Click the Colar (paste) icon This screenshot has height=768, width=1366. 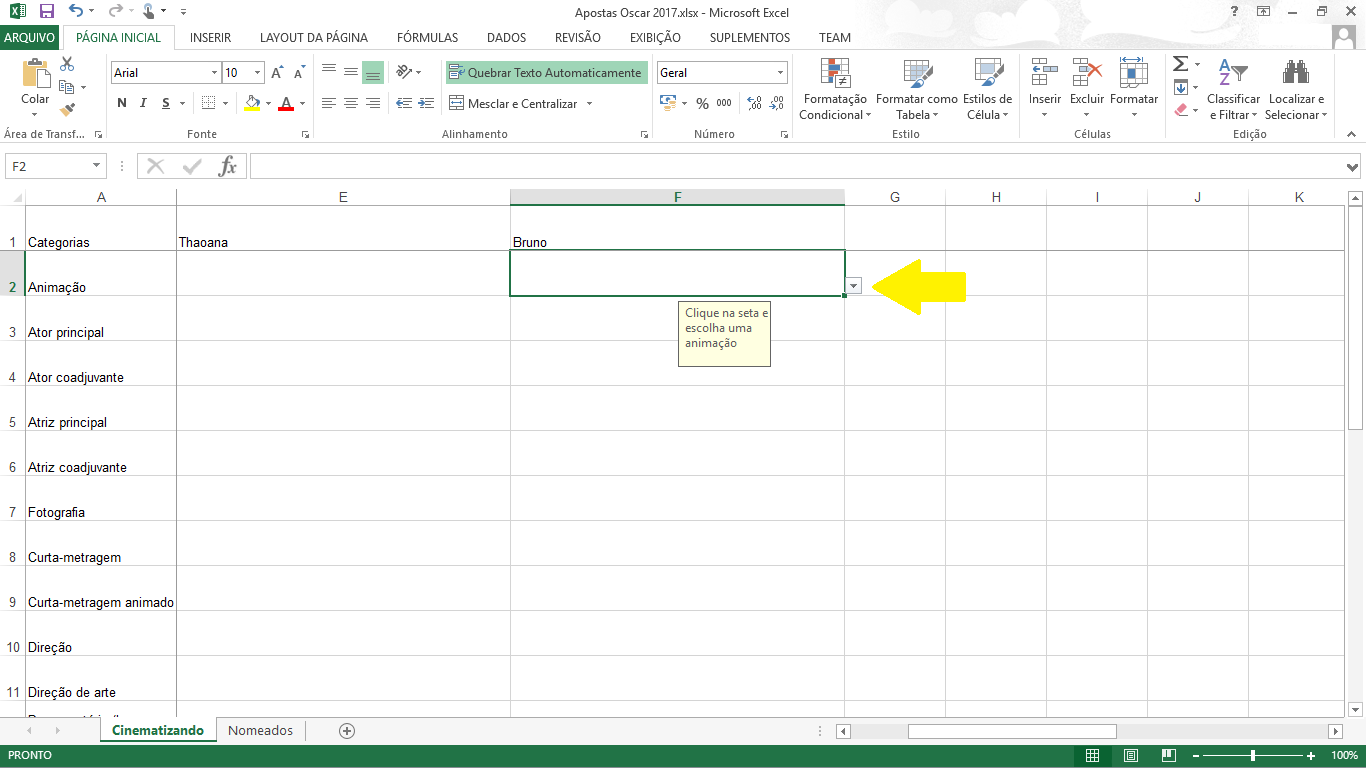pyautogui.click(x=35, y=74)
